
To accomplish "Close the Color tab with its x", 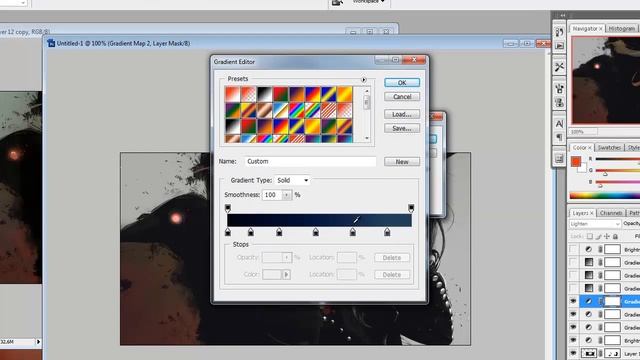I will 589,147.
